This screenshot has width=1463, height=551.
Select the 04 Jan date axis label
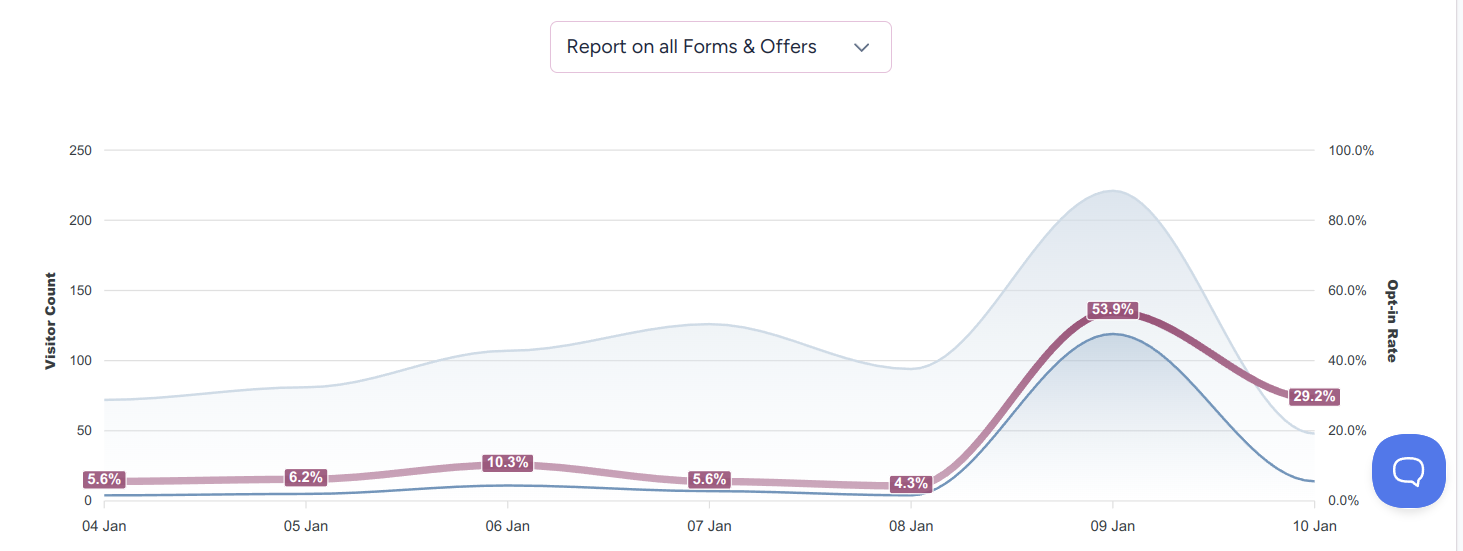pyautogui.click(x=104, y=526)
